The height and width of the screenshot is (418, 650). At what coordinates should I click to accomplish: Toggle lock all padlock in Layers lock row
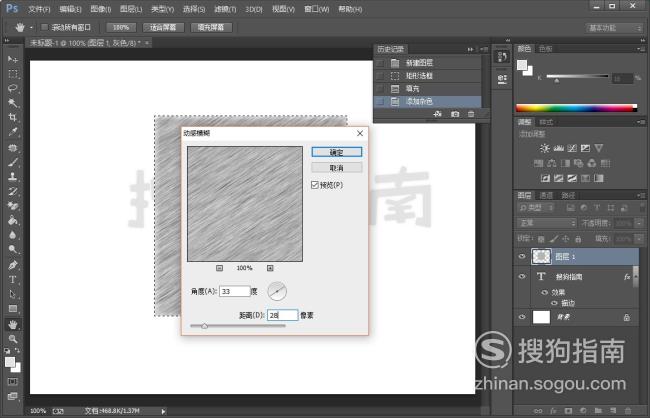(x=578, y=239)
